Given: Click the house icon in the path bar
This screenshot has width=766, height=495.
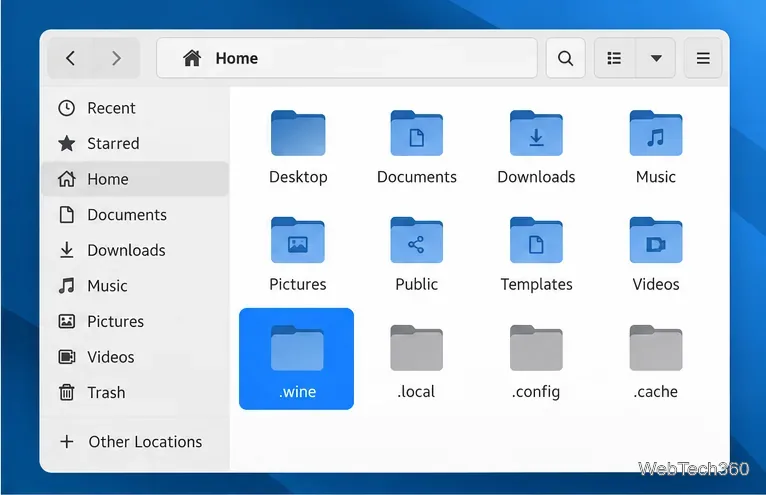Looking at the screenshot, I should pyautogui.click(x=192, y=58).
